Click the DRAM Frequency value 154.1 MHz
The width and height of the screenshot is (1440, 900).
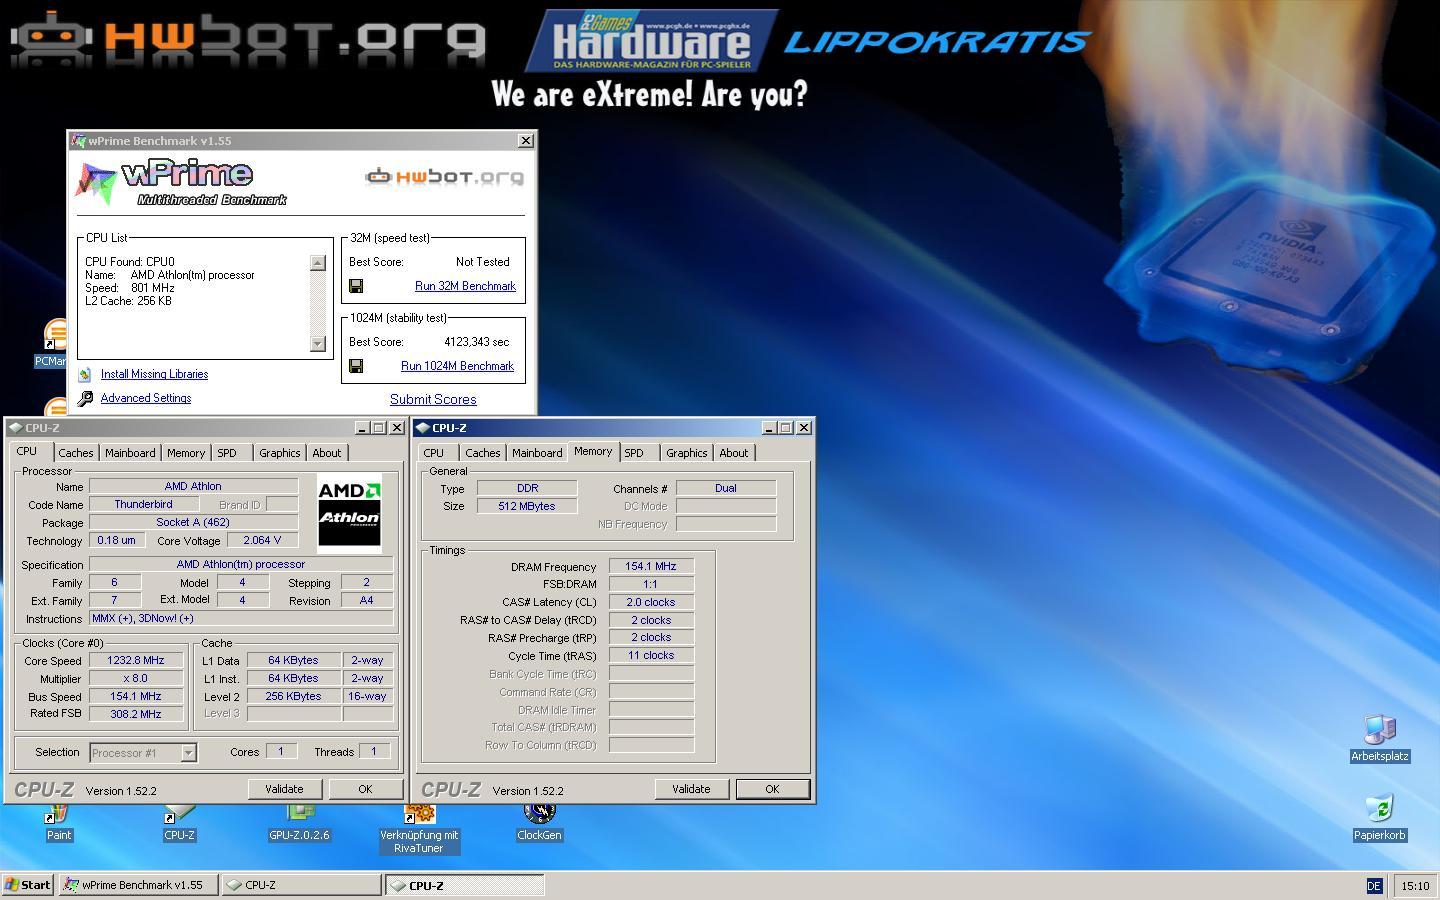click(651, 567)
